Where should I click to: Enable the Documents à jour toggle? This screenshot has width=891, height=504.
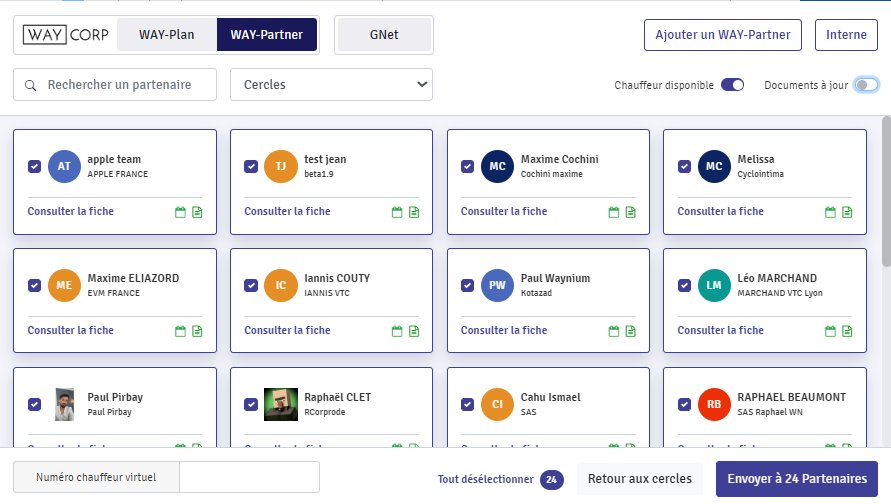tap(866, 85)
